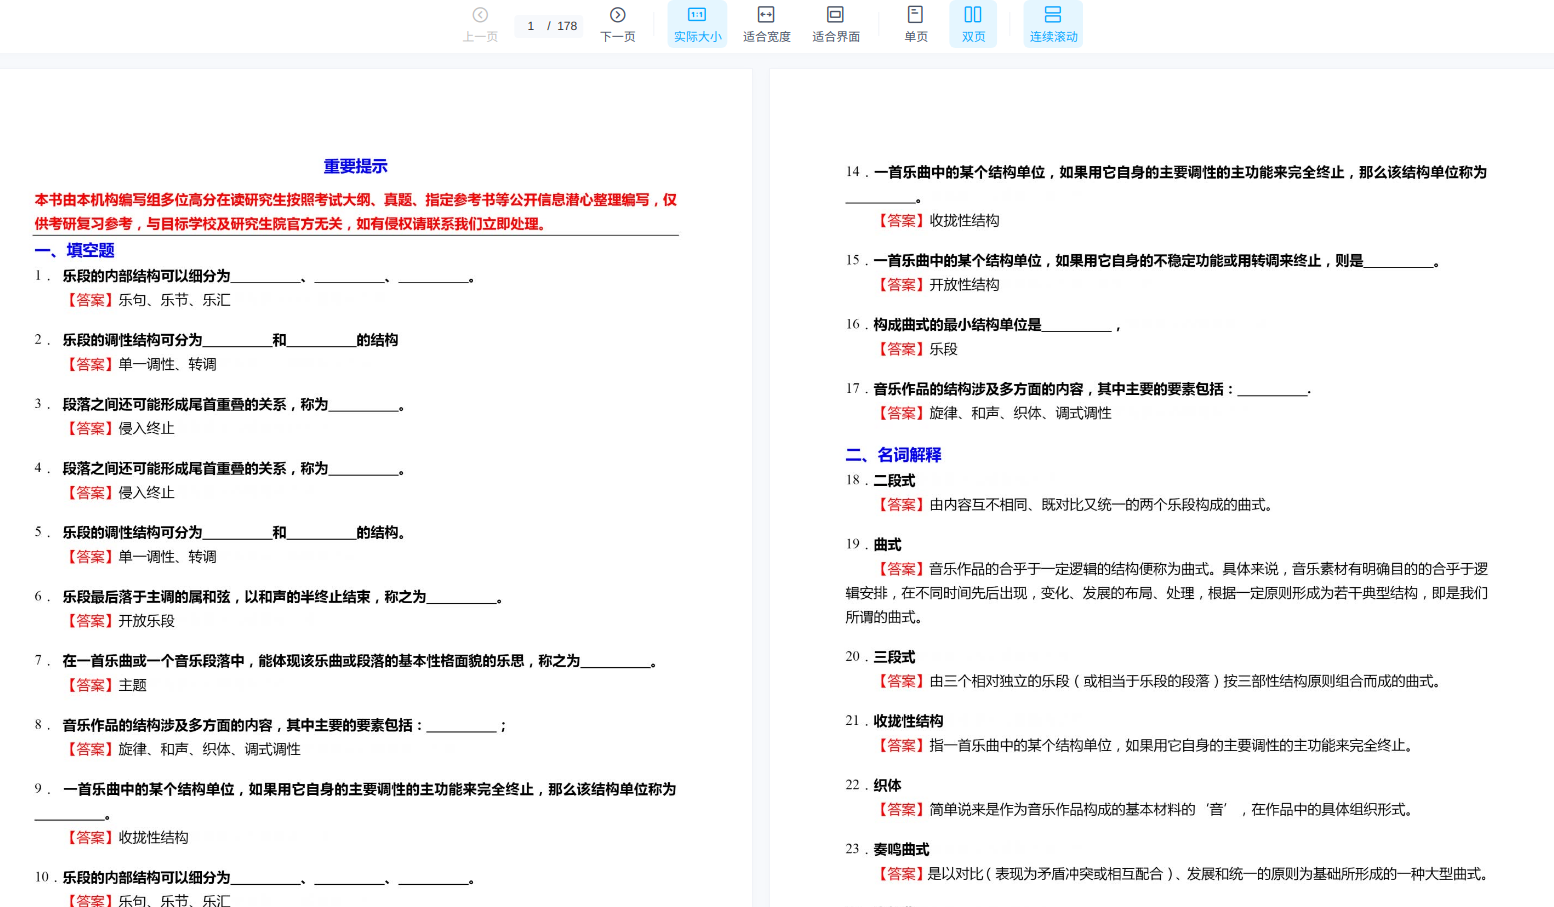The height and width of the screenshot is (907, 1554).
Task: Click the 一、填空题 section heading
Action: point(75,251)
